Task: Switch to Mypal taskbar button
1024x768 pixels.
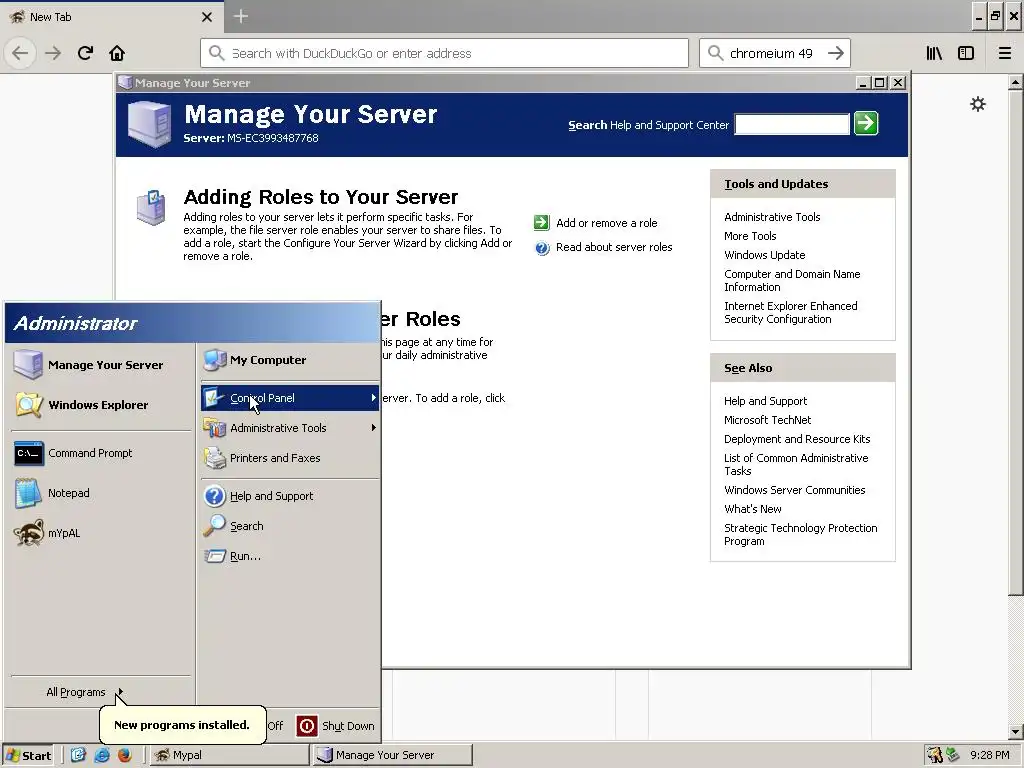Action: tap(229, 755)
